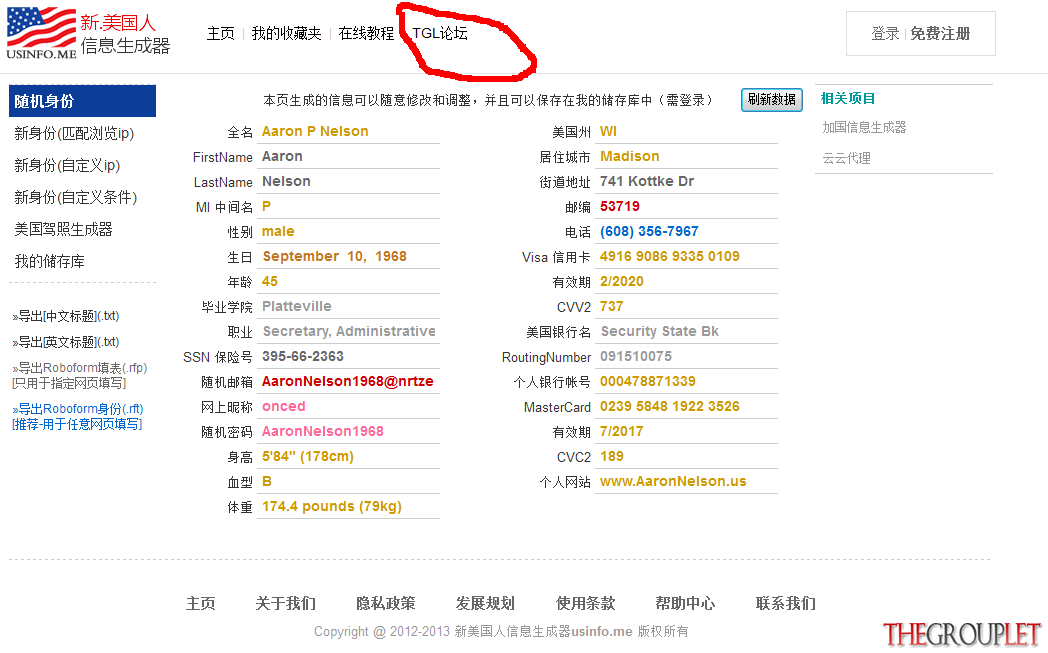Click the 职业 field Secretary, Administrative
The image size is (1048, 653).
pos(348,332)
